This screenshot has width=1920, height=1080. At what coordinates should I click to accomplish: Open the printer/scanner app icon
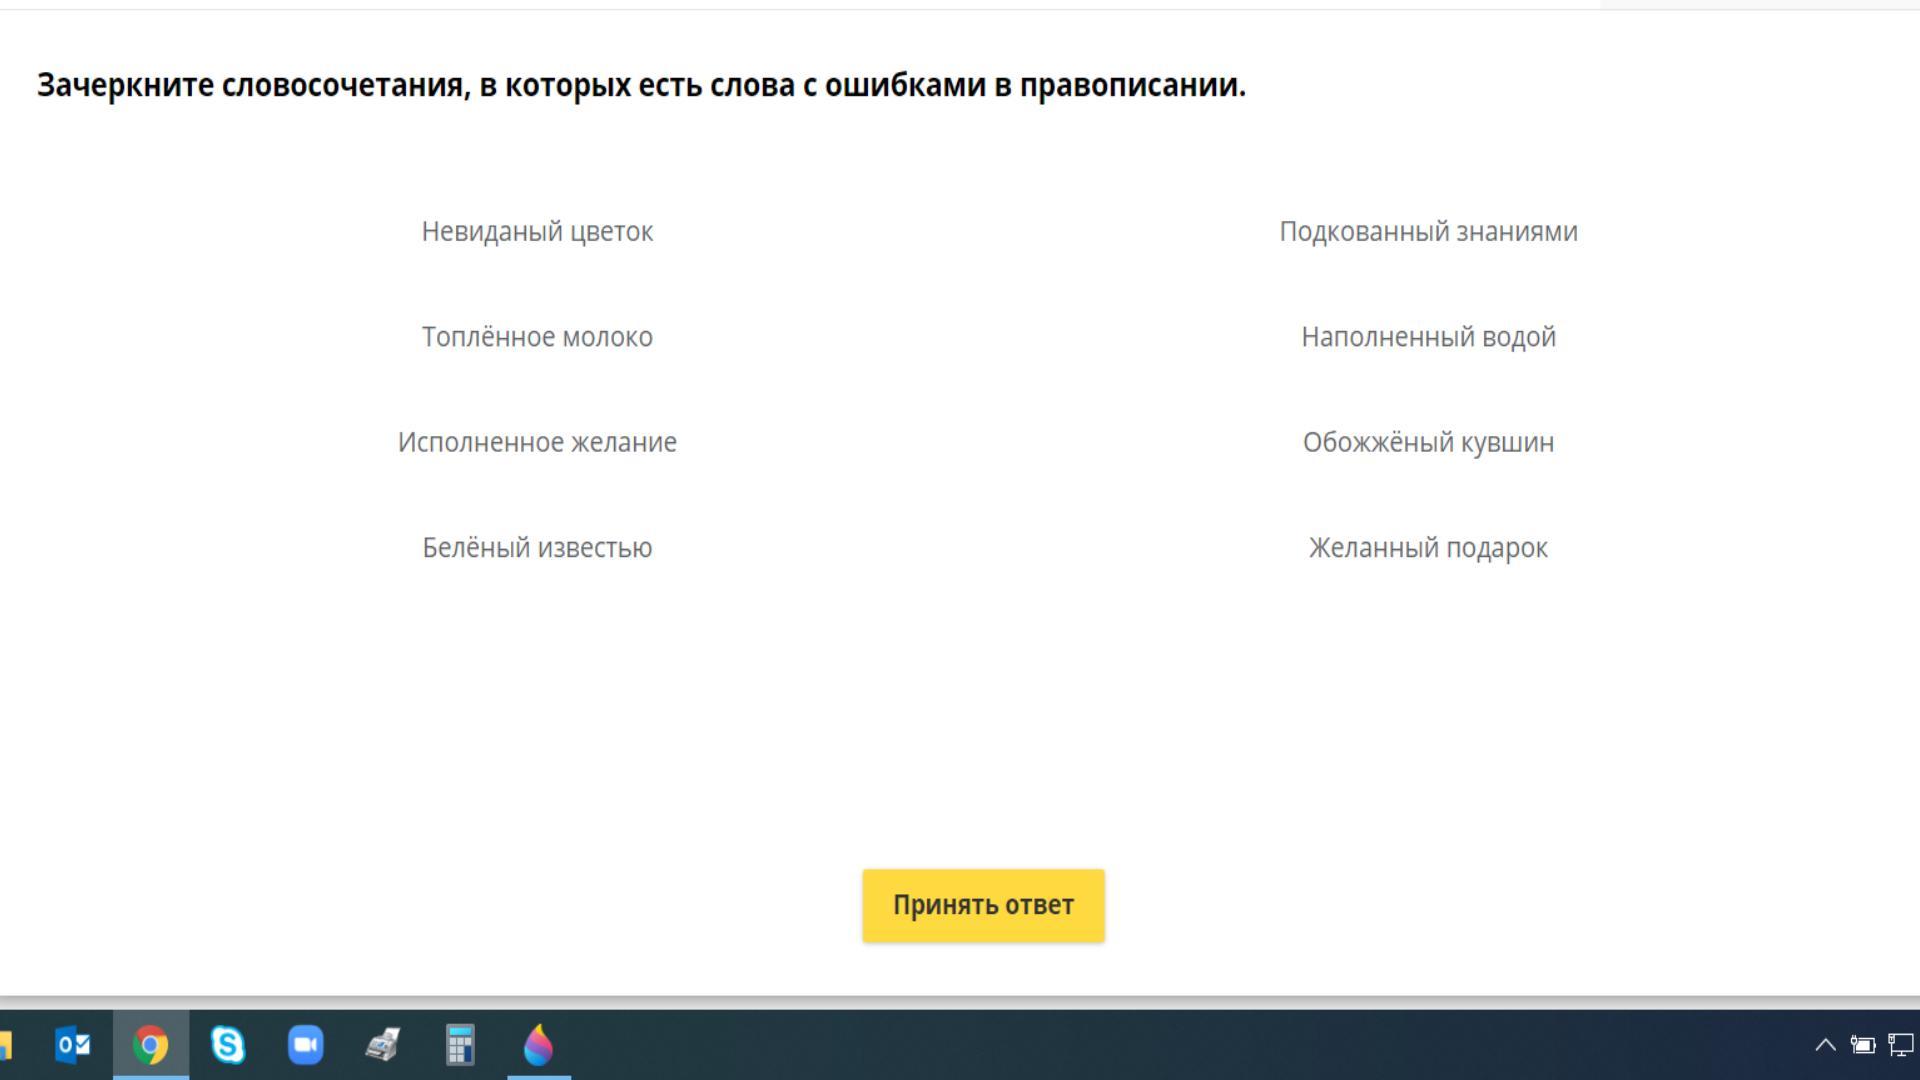(x=383, y=1045)
